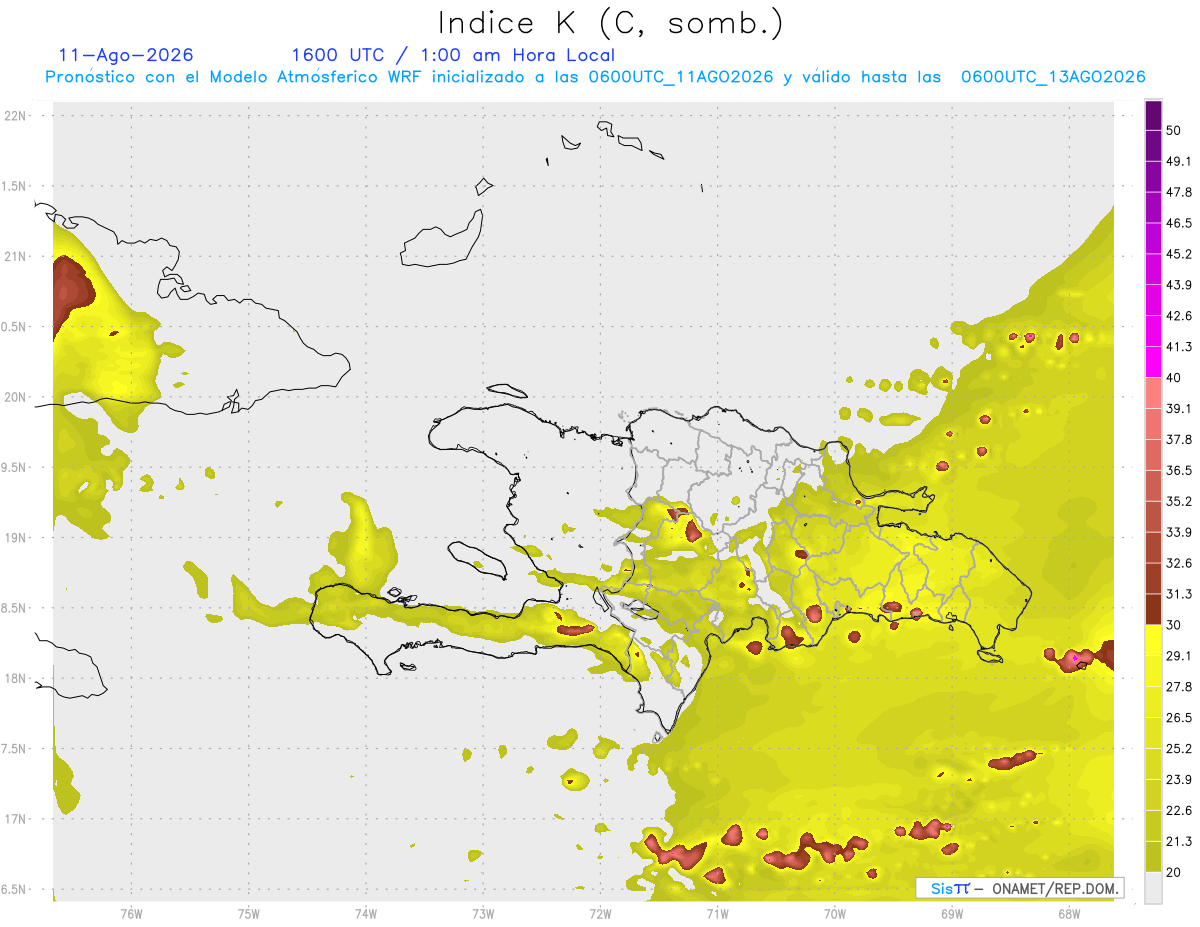Select the date text '11-Ago-2026'

[126, 55]
